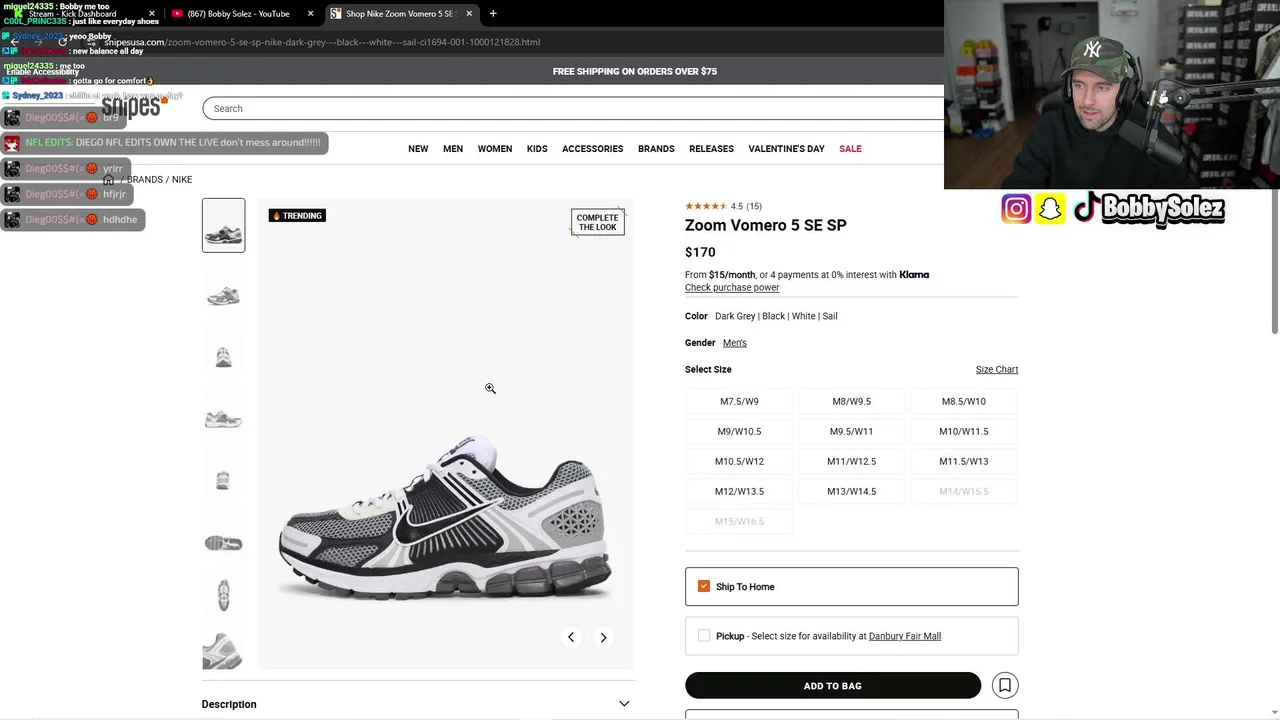The height and width of the screenshot is (720, 1280).
Task: Select size M9/W10.5
Action: tap(739, 431)
